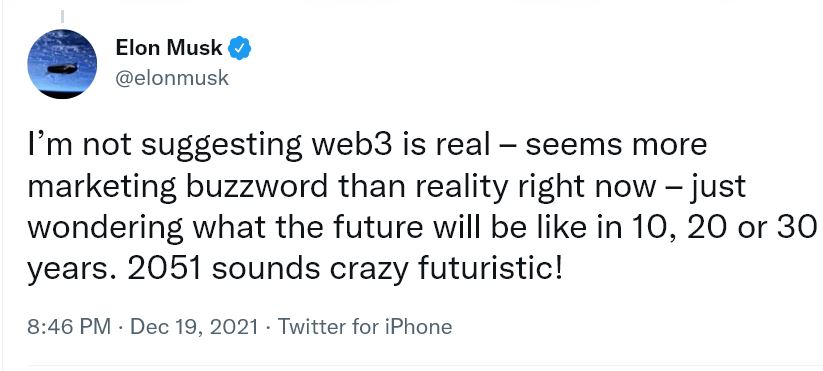Select the 2051 number in tweet
The height and width of the screenshot is (371, 823).
tap(165, 269)
